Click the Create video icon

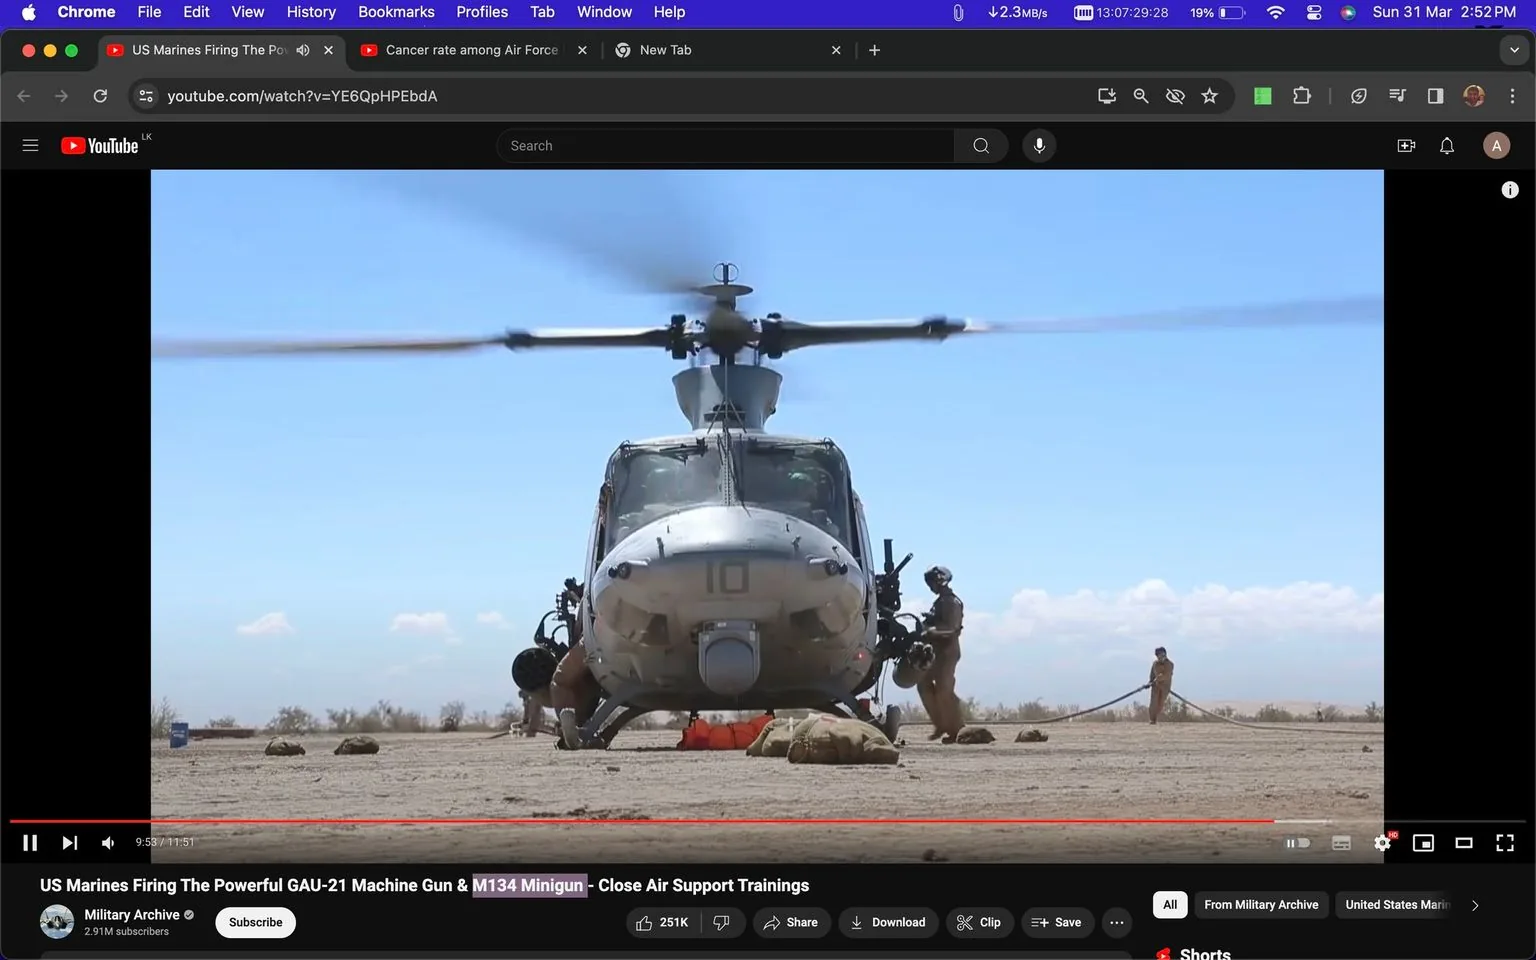point(1406,145)
